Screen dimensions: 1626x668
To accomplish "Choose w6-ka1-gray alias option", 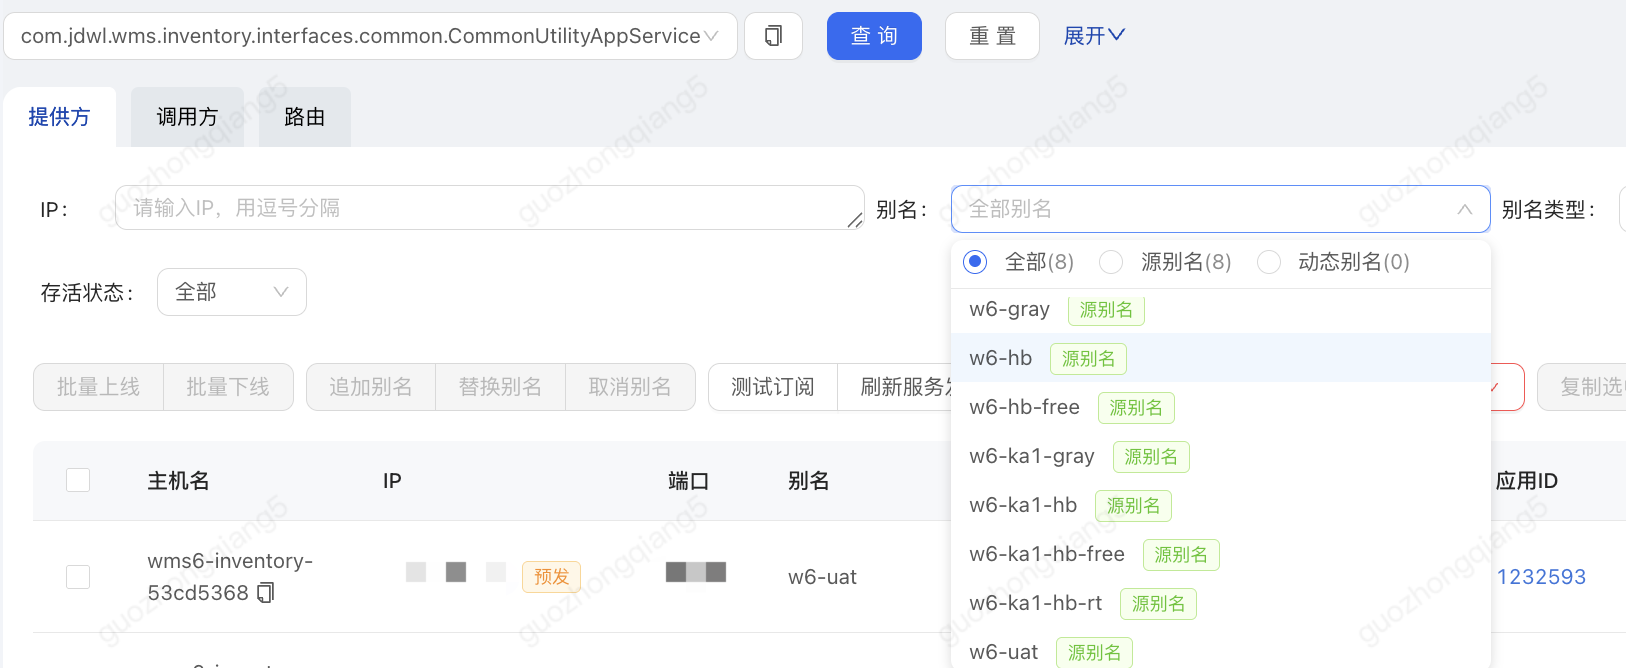I will point(1032,456).
